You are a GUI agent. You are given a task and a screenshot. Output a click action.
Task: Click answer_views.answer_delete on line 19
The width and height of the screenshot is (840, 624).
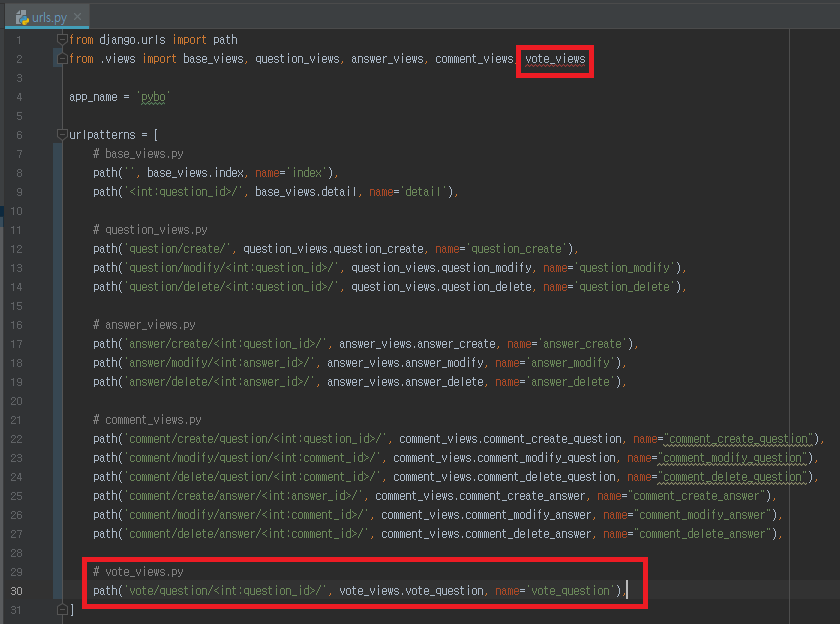point(406,382)
